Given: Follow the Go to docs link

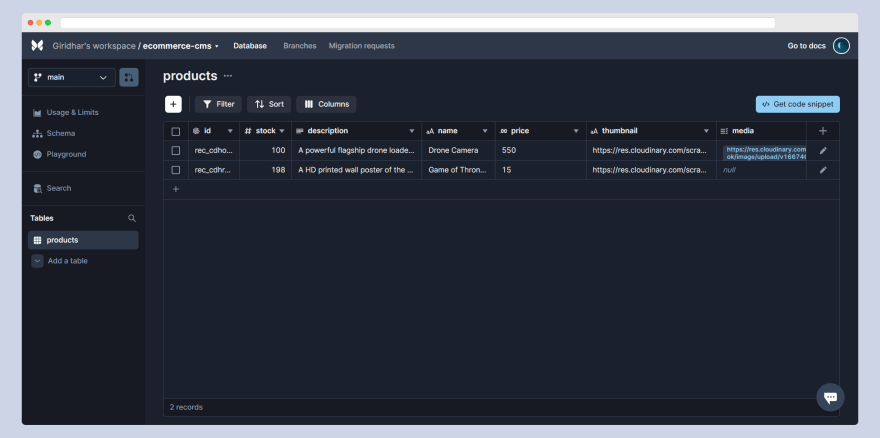Looking at the screenshot, I should pyautogui.click(x=806, y=46).
